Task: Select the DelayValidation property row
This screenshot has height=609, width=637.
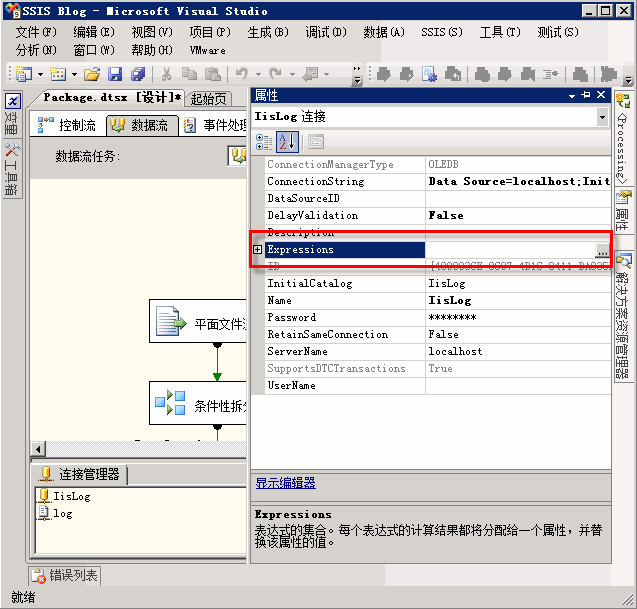Action: tap(438, 215)
